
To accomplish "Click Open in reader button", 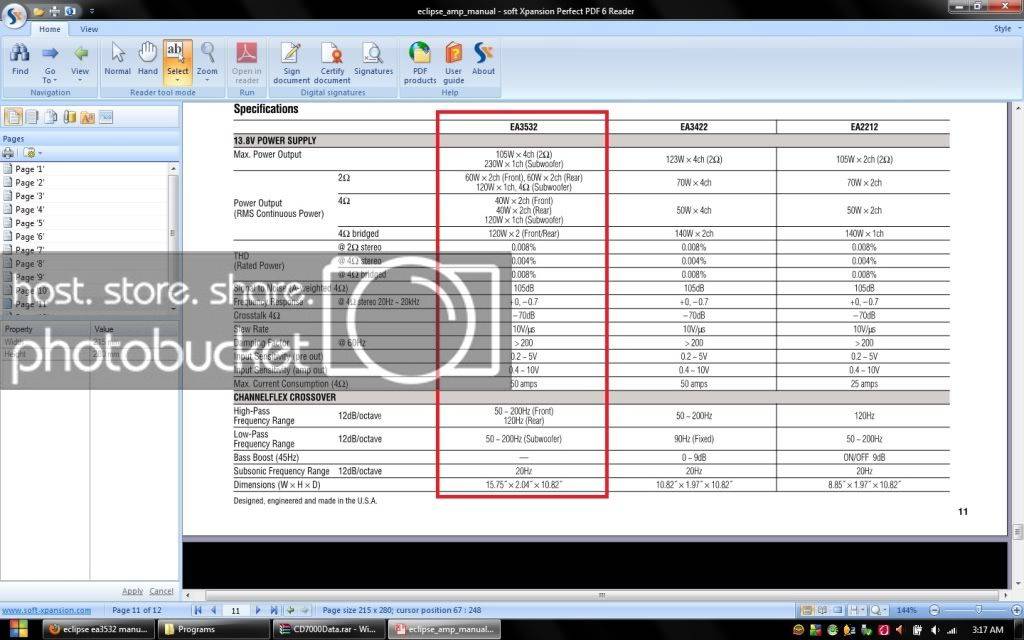I will click(x=247, y=63).
